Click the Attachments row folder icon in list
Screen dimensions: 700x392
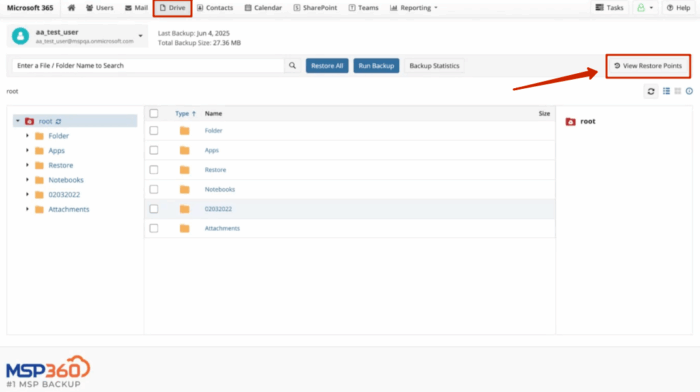184,229
